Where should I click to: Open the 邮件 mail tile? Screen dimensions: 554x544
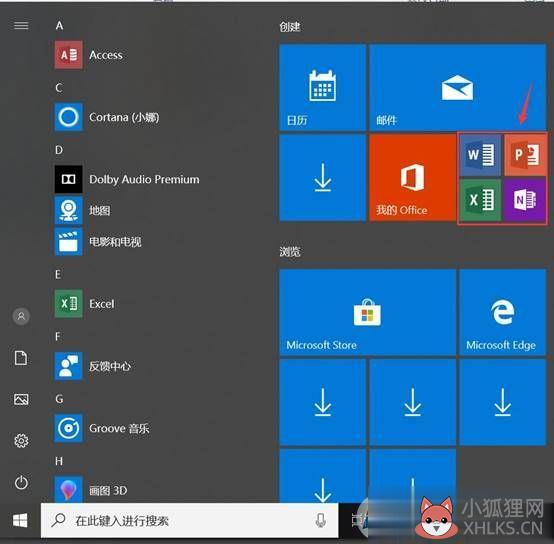tap(458, 87)
